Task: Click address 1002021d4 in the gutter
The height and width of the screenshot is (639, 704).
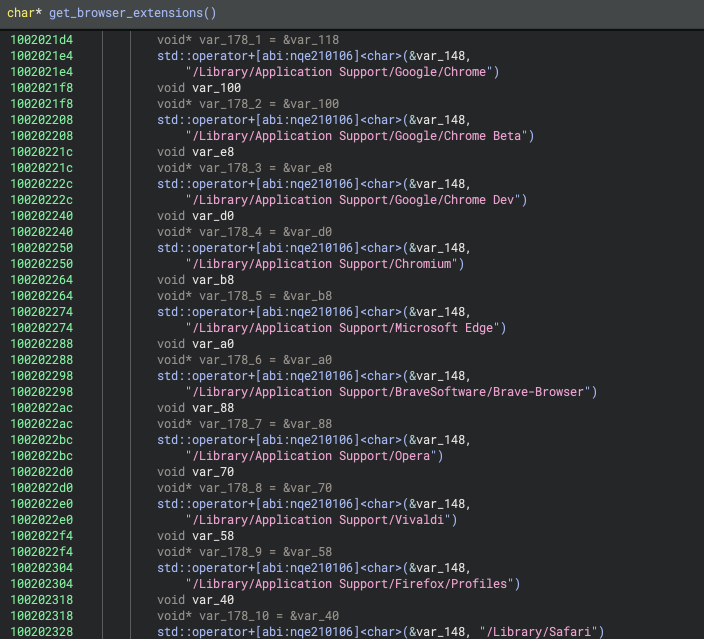Action: 42,40
